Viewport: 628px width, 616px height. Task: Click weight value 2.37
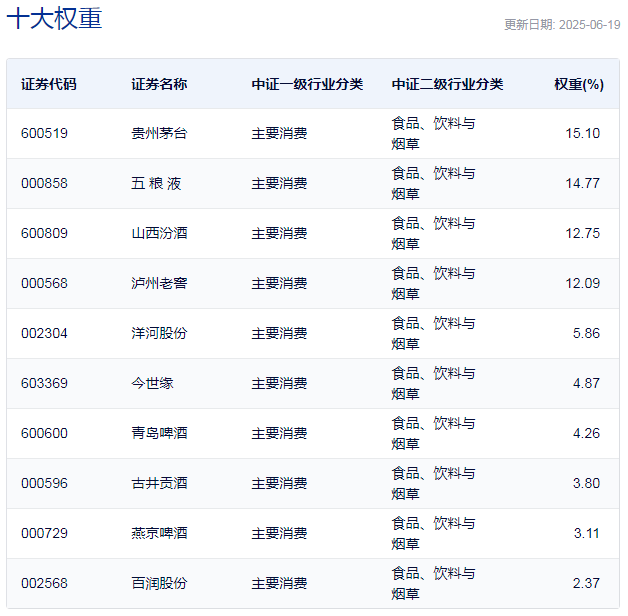(586, 584)
